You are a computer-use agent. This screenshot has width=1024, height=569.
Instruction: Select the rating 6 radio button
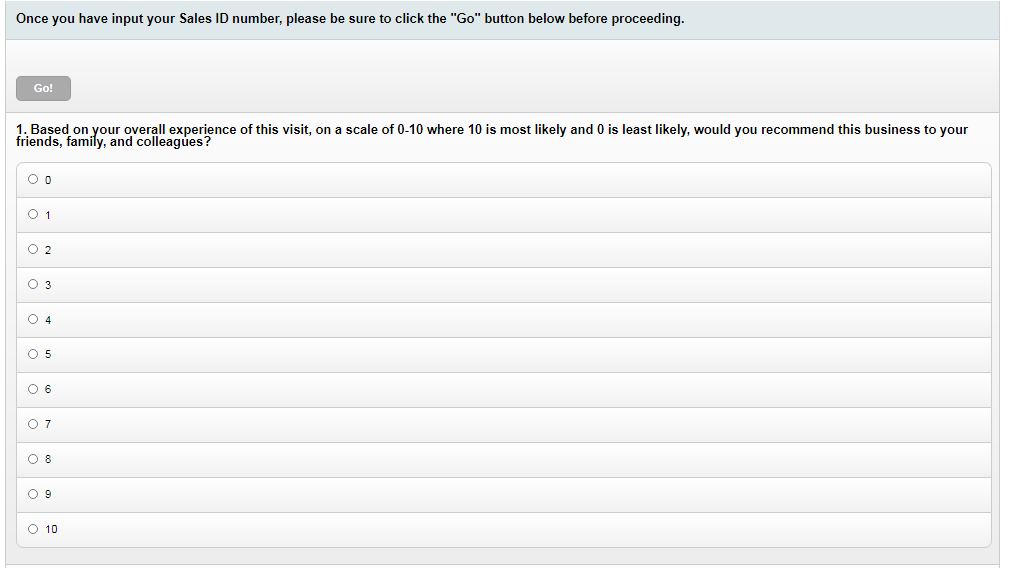[x=33, y=389]
